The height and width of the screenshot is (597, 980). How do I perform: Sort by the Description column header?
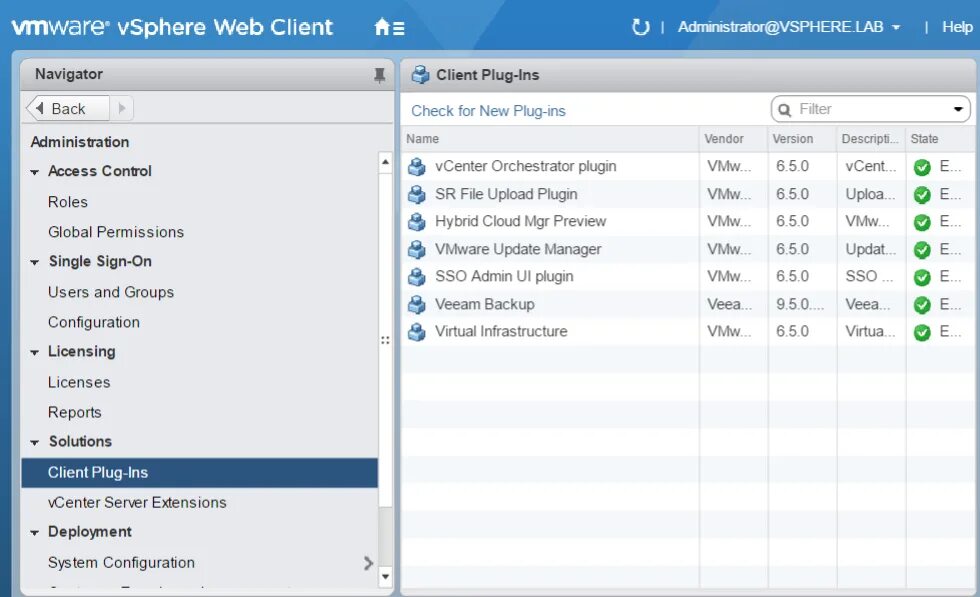pos(871,139)
